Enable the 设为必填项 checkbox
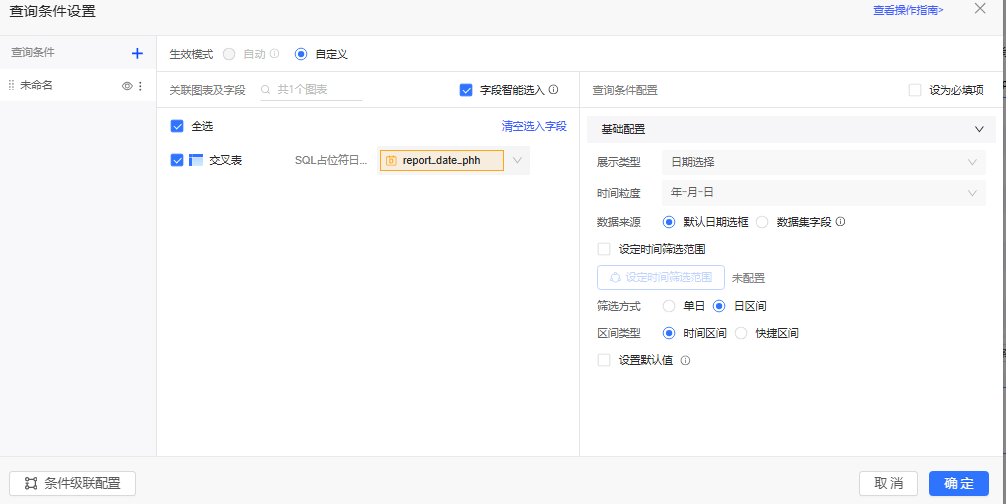Viewport: 1006px width, 504px height. (914, 90)
